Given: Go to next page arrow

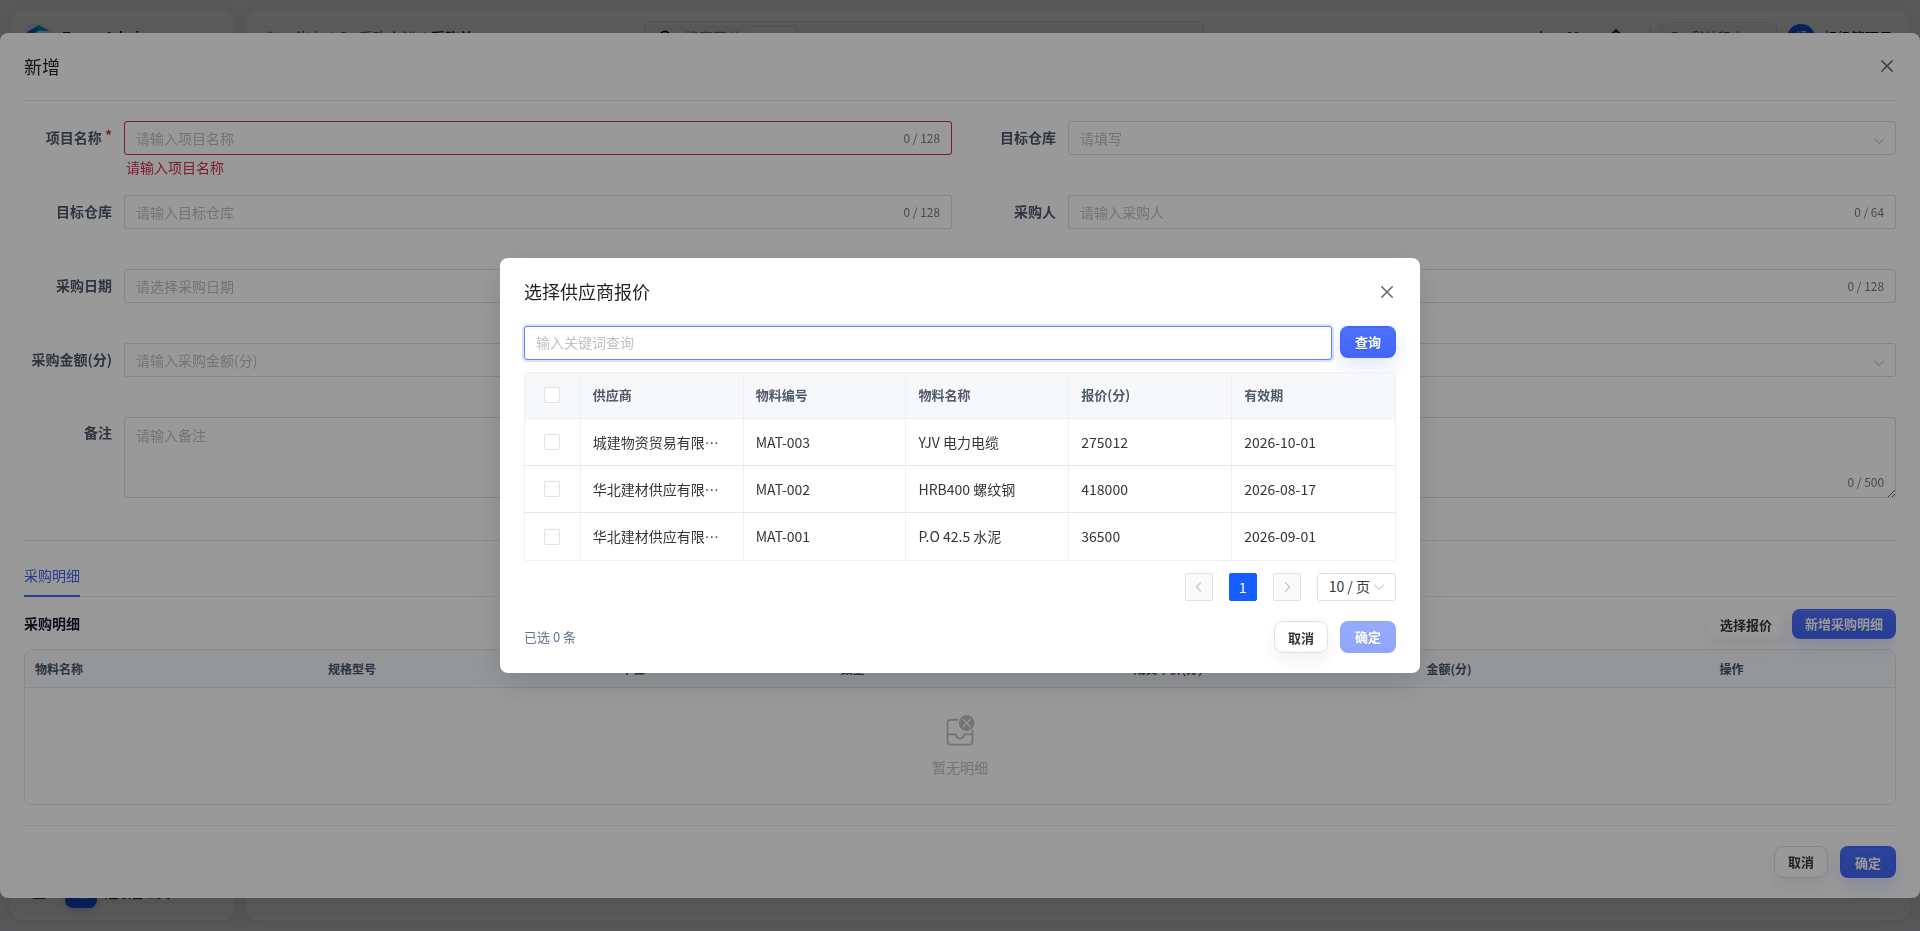Looking at the screenshot, I should pos(1286,587).
